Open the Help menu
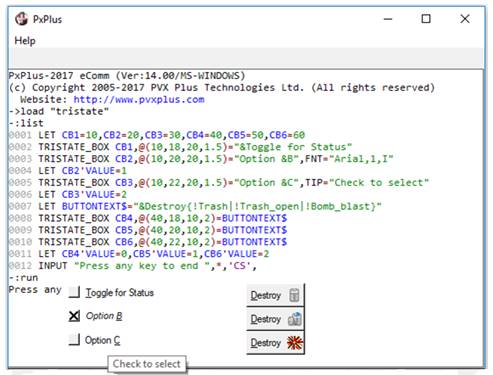Image resolution: width=493 pixels, height=375 pixels. [25, 41]
